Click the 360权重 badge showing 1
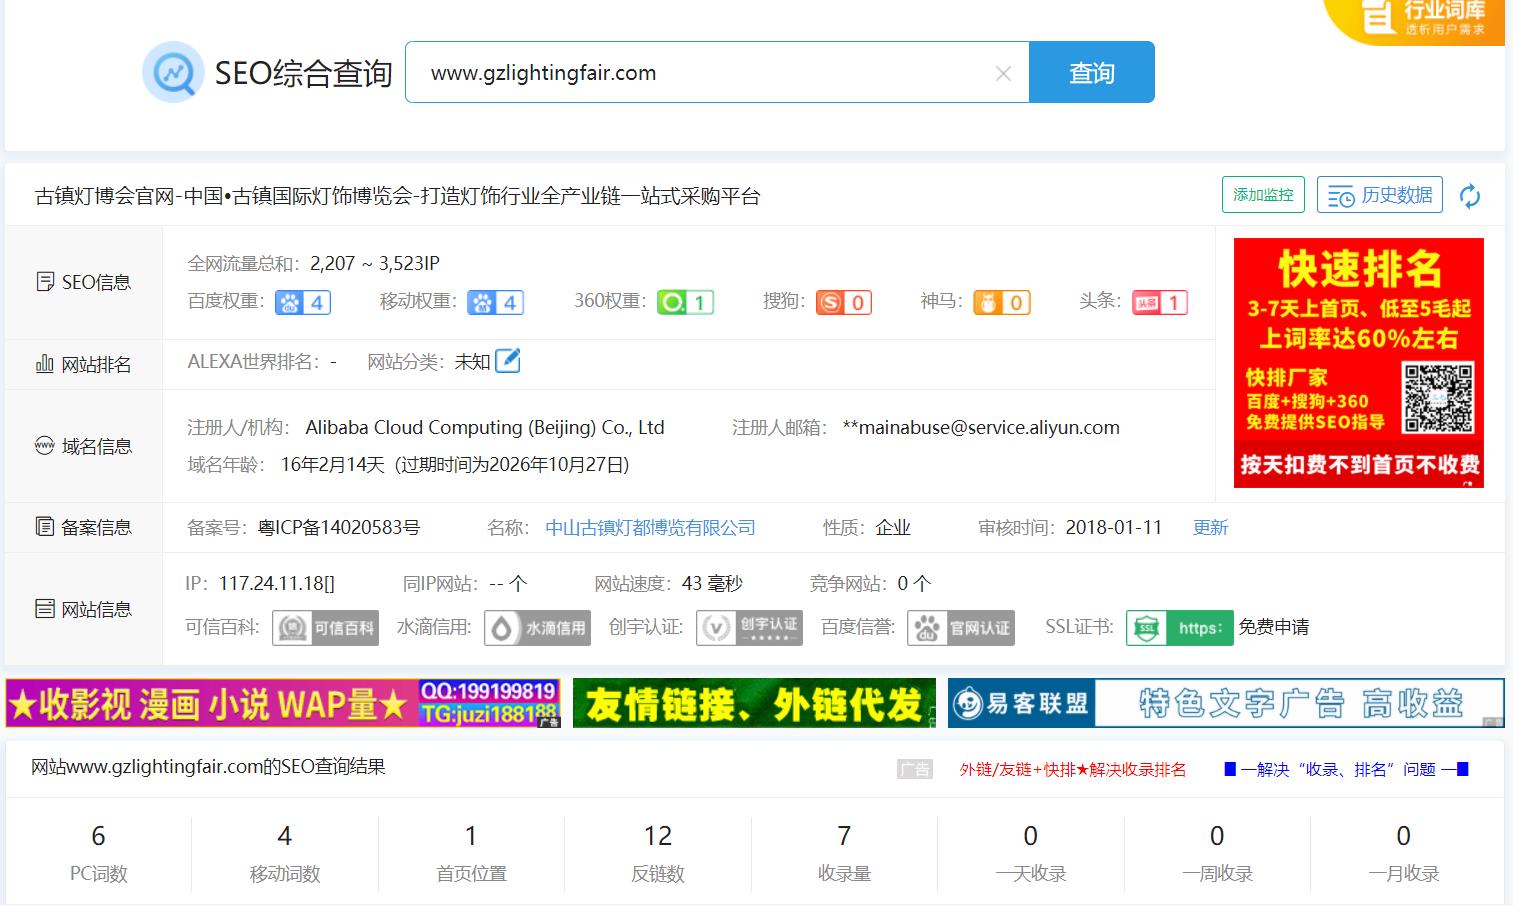The width and height of the screenshot is (1513, 906). click(x=685, y=302)
